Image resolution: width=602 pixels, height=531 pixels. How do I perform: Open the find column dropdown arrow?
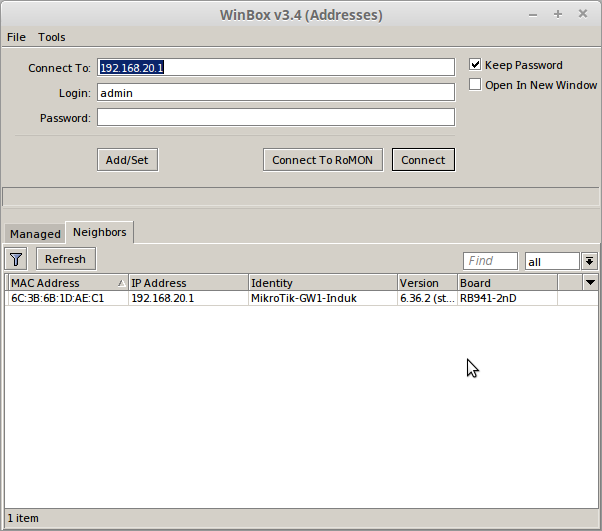click(590, 261)
